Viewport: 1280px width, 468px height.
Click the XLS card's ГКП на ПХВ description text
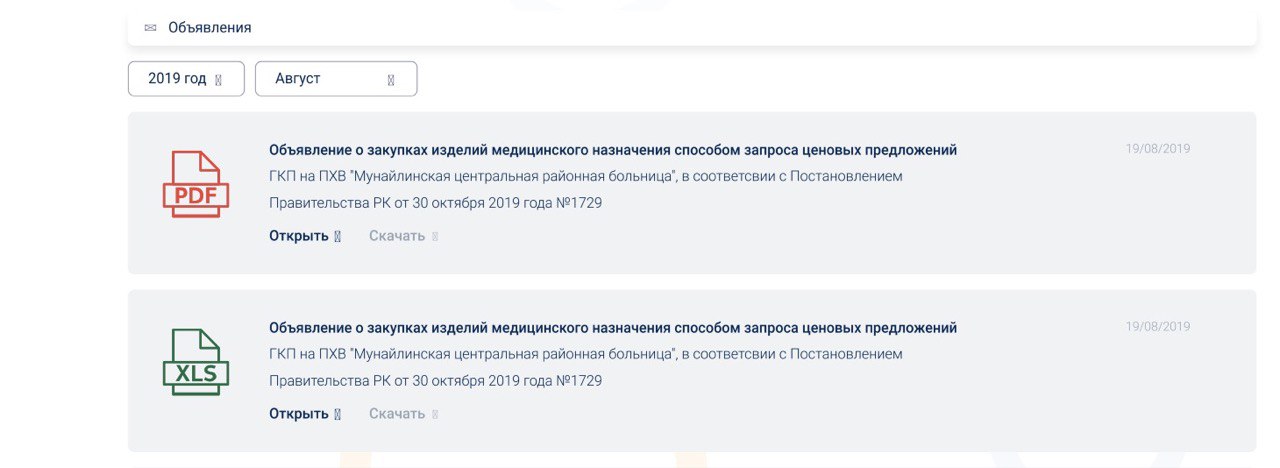pyautogui.click(x=586, y=368)
